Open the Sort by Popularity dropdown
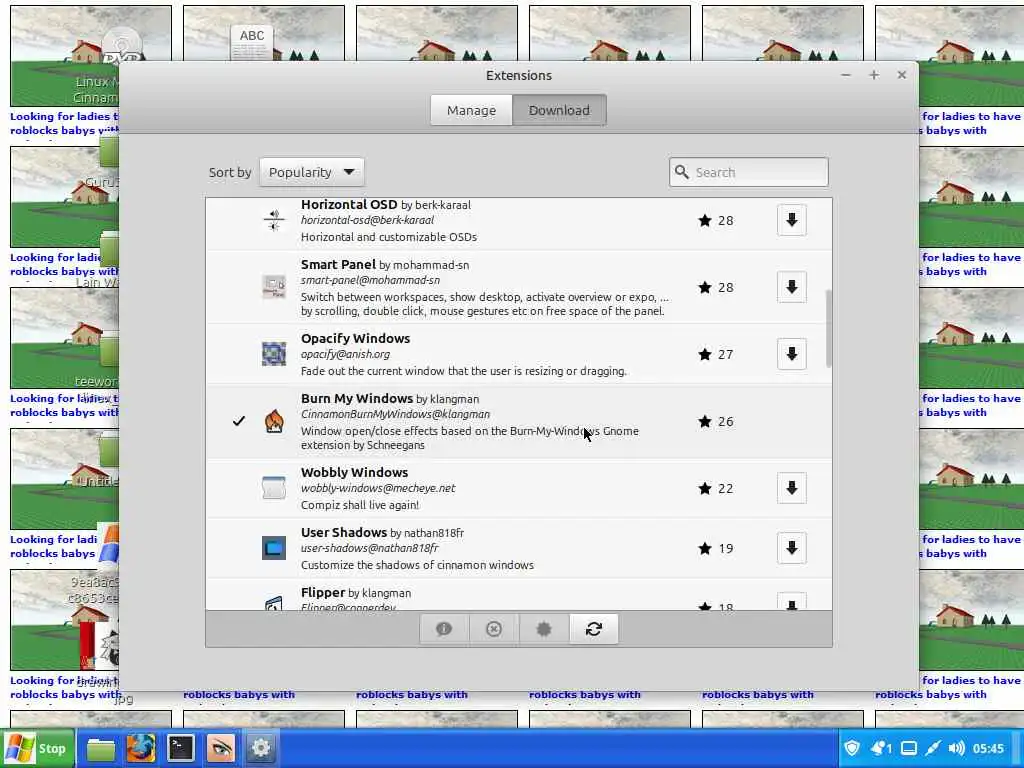This screenshot has width=1024, height=768. click(x=312, y=172)
